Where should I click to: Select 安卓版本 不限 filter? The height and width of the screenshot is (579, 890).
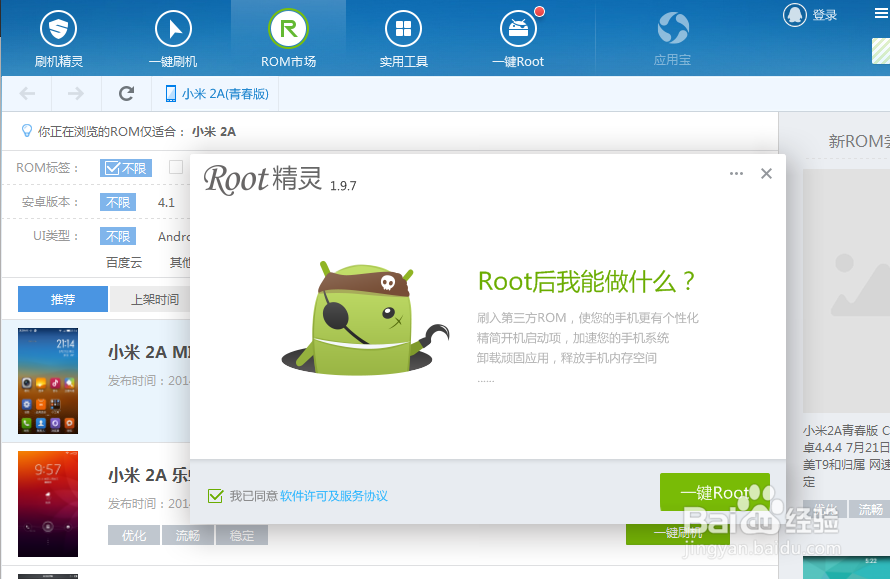pos(118,202)
